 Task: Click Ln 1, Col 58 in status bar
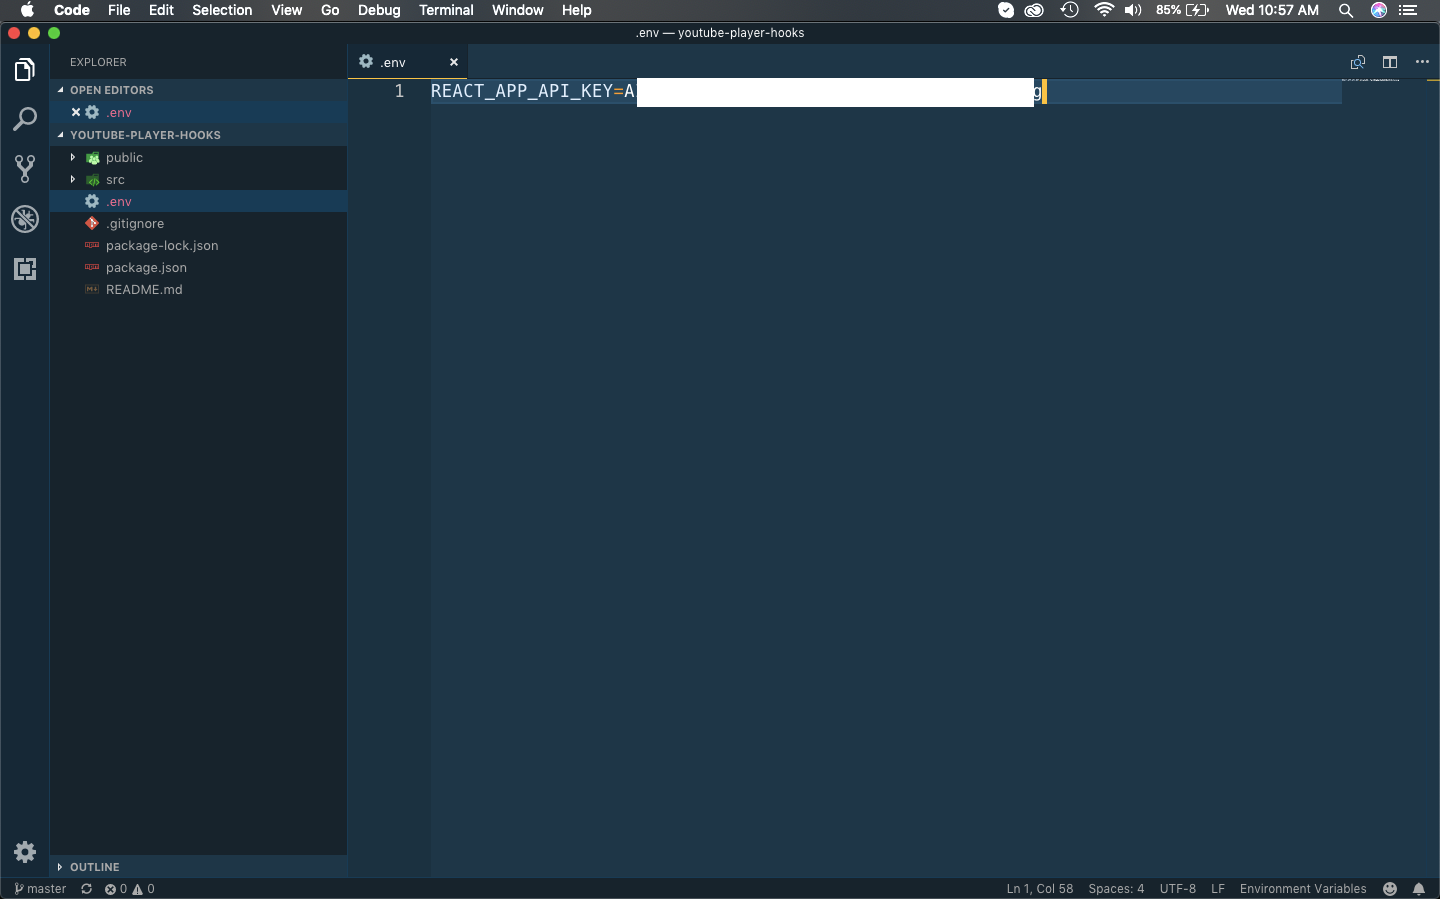point(1040,889)
